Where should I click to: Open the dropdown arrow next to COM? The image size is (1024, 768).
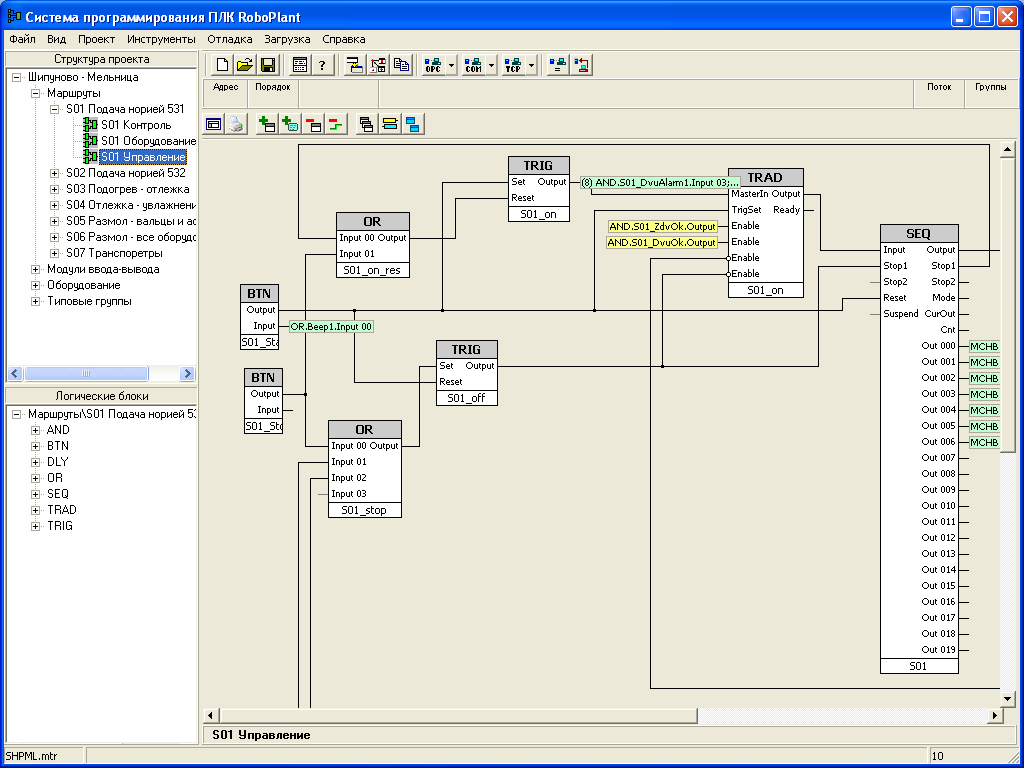pos(492,65)
